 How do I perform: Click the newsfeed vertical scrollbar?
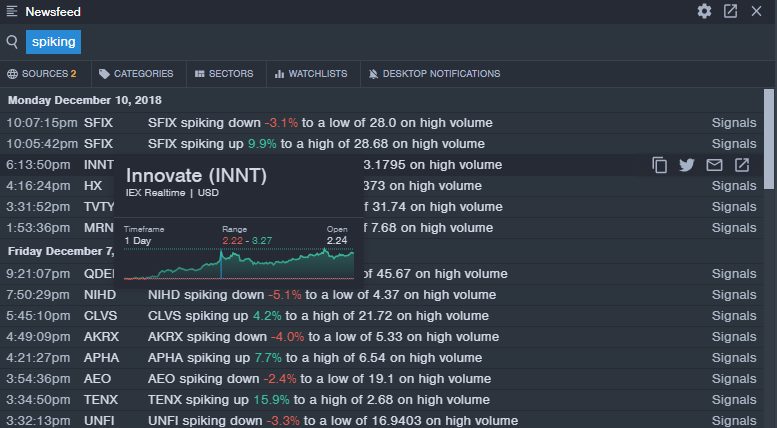769,140
